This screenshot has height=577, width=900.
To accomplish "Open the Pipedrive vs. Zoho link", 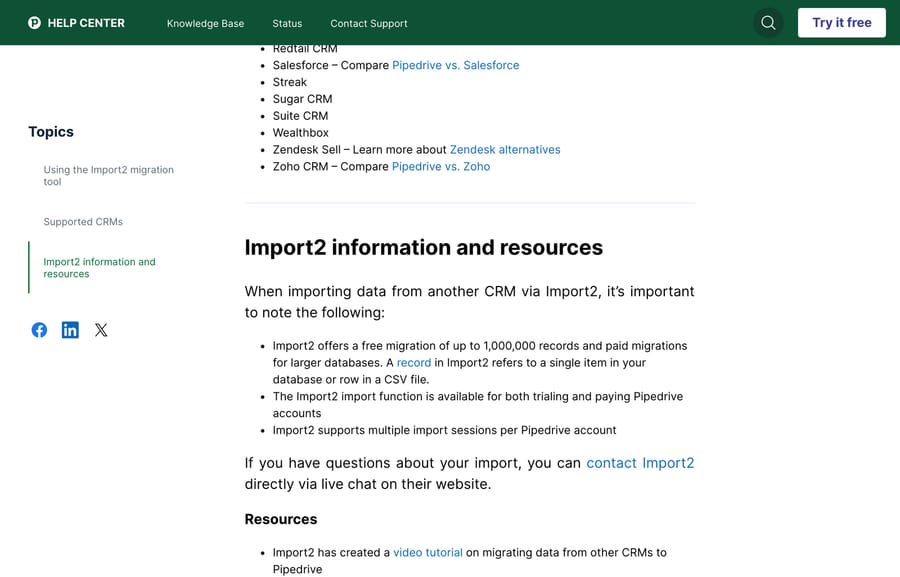I will [x=441, y=166].
